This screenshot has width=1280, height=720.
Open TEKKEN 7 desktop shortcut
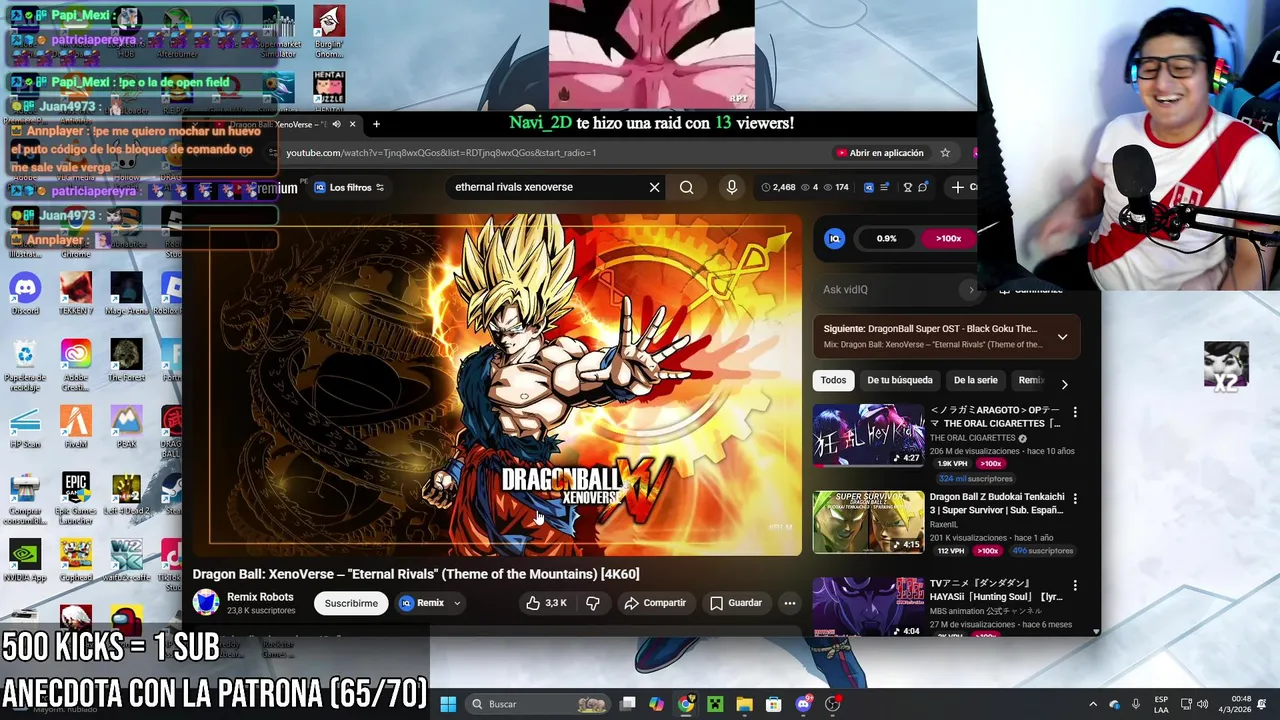tap(76, 294)
